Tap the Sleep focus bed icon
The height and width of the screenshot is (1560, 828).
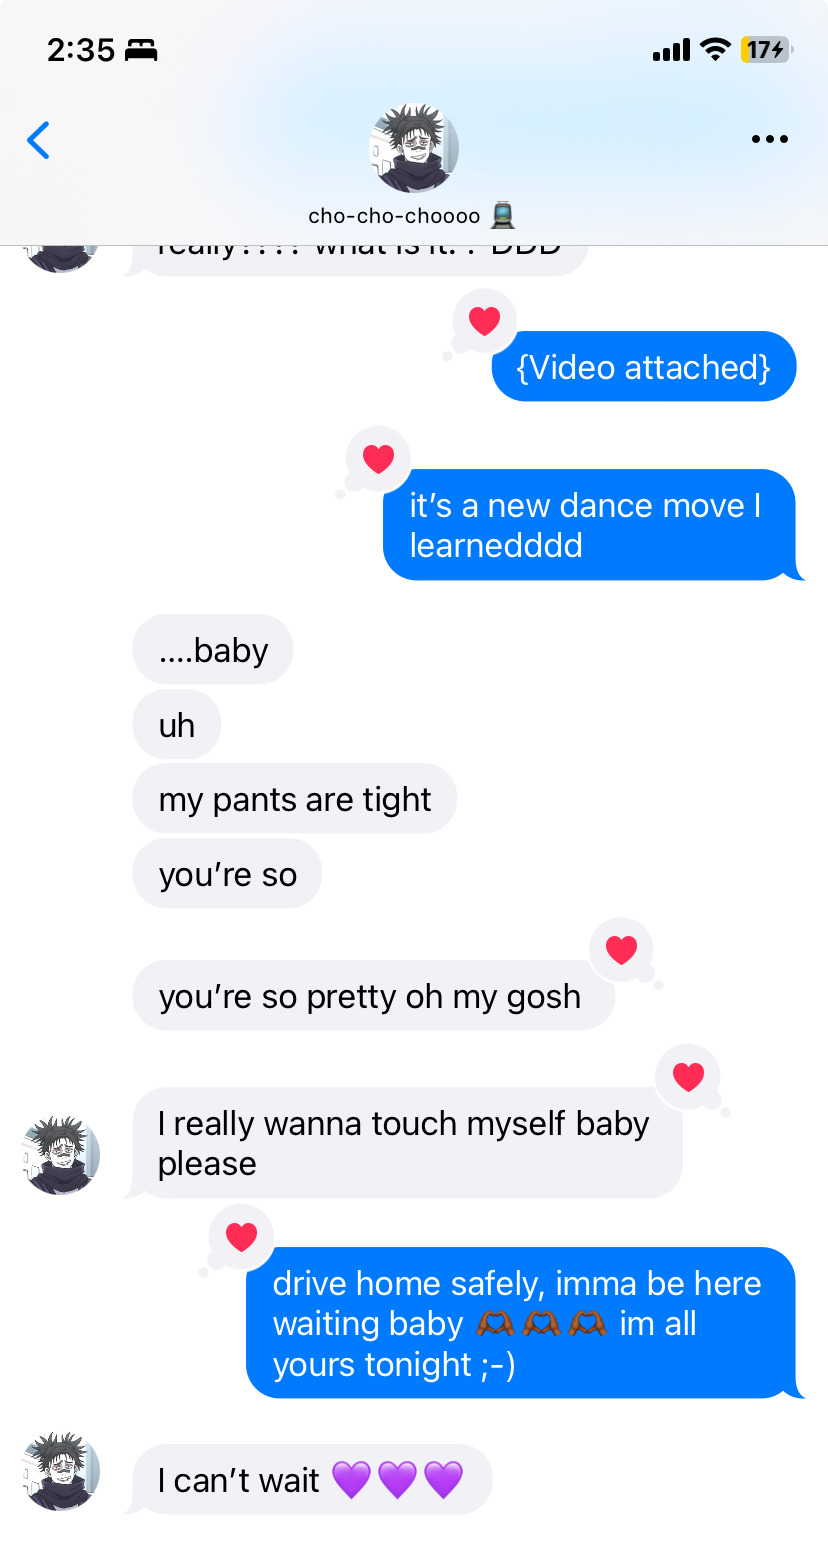142,50
